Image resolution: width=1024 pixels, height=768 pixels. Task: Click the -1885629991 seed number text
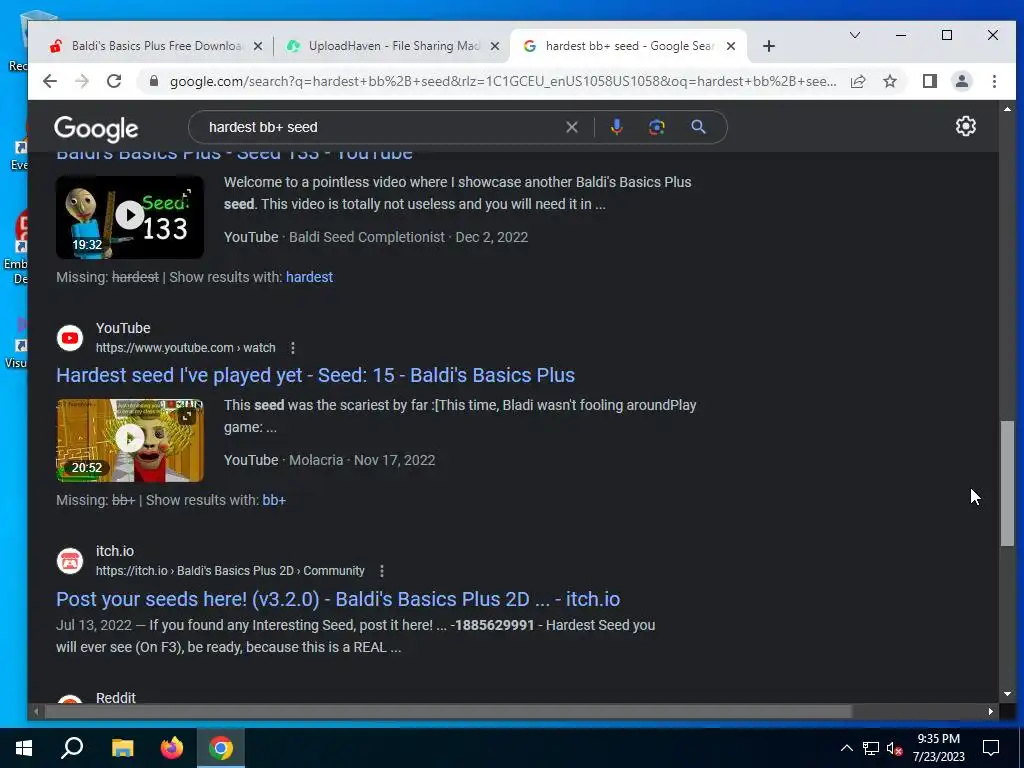pos(492,626)
